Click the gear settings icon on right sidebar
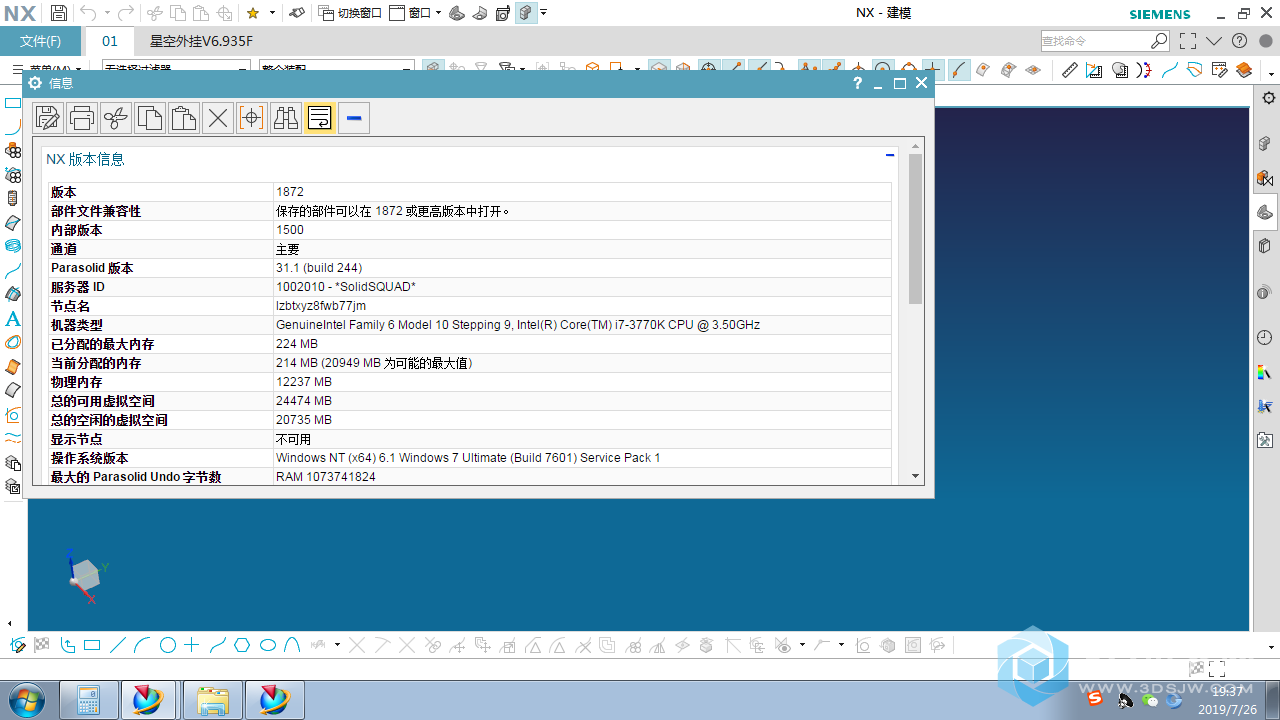Image resolution: width=1280 pixels, height=720 pixels. click(1268, 97)
